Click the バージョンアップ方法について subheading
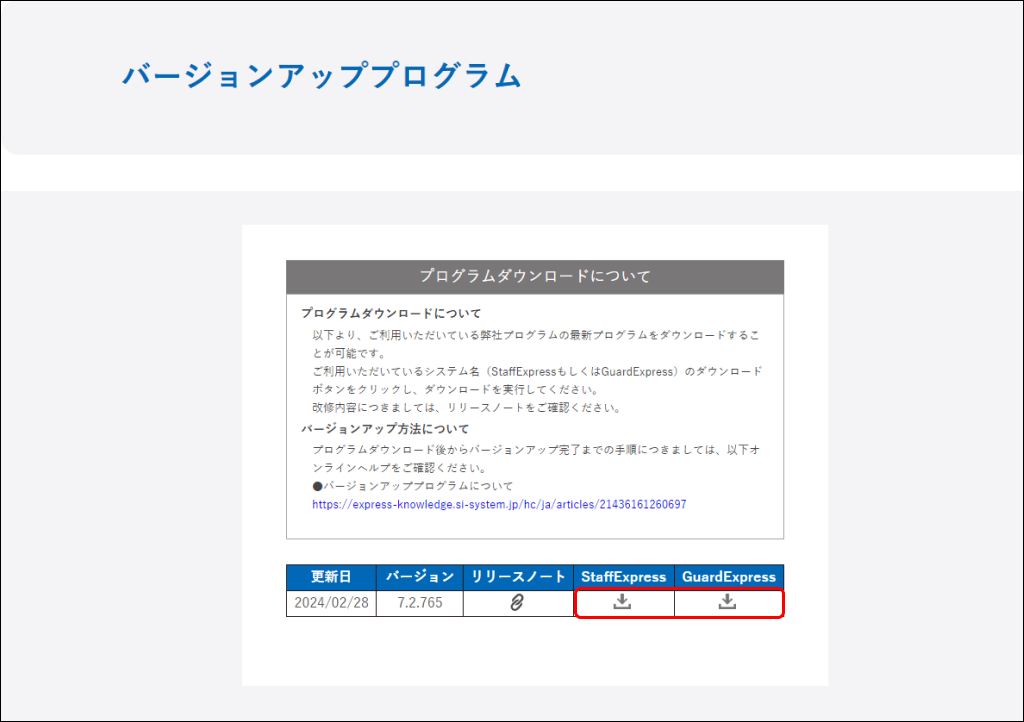 click(385, 429)
